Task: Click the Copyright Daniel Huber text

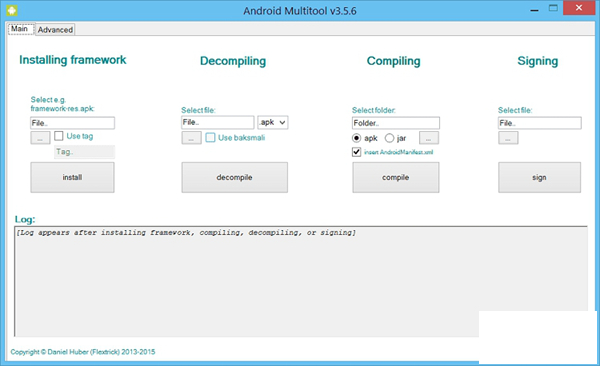Action: pos(83,352)
